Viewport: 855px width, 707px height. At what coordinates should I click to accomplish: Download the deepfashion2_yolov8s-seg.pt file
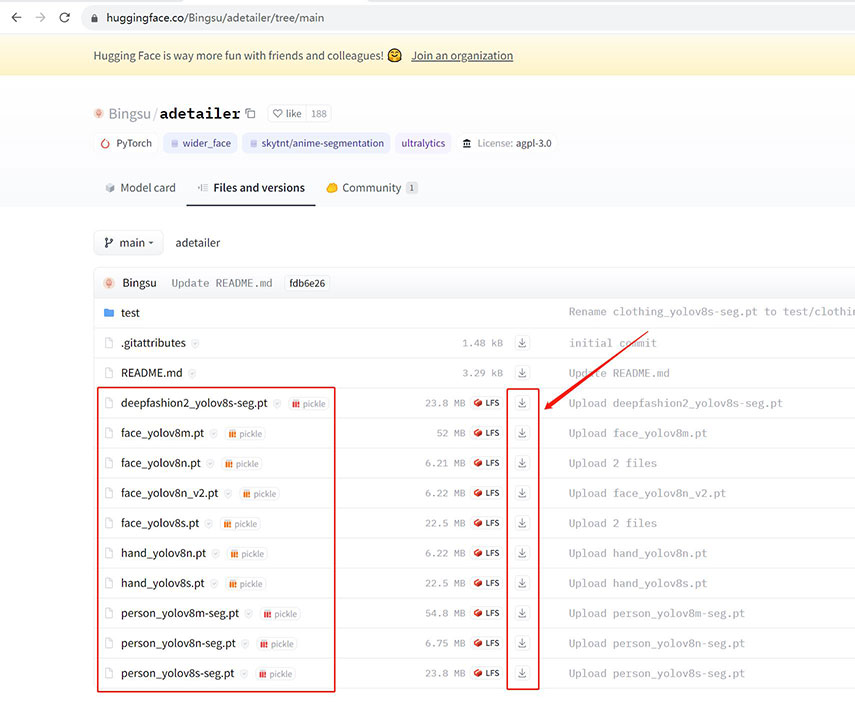pyautogui.click(x=522, y=403)
